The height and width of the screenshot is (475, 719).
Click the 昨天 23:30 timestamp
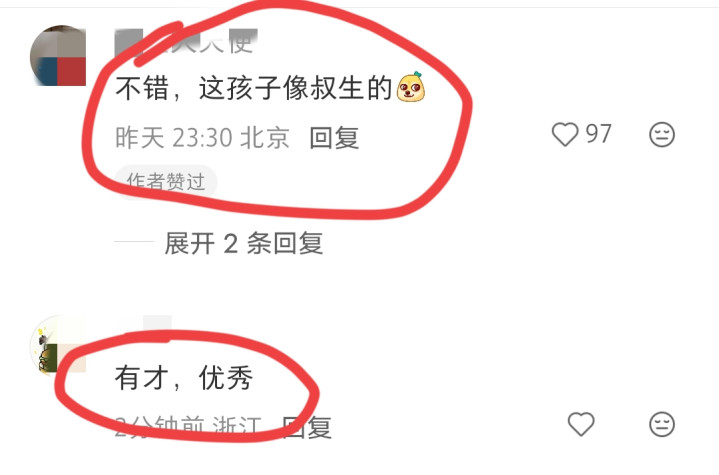(x=173, y=138)
